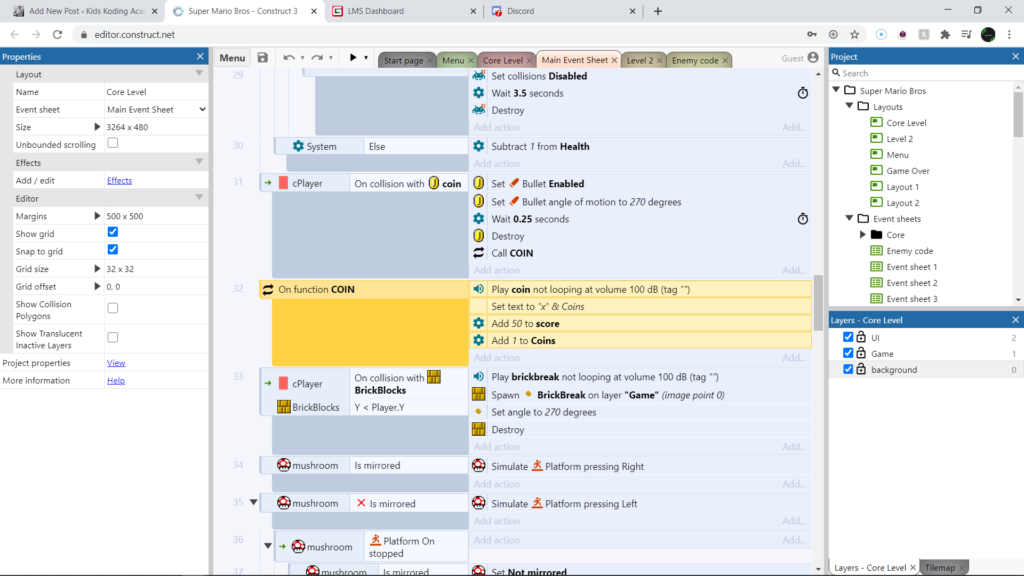
Task: Enable Show Translucent Inactive Layers checkbox
Action: tap(113, 337)
